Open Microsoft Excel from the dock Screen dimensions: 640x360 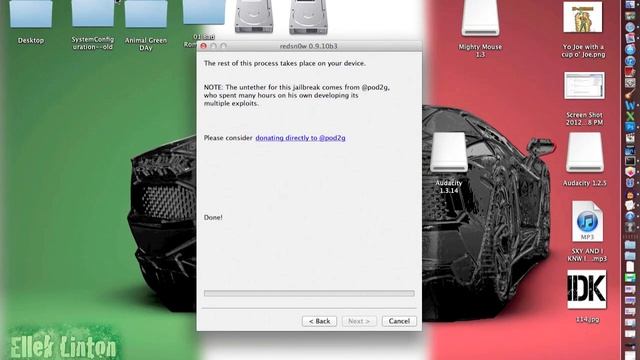coord(630,116)
